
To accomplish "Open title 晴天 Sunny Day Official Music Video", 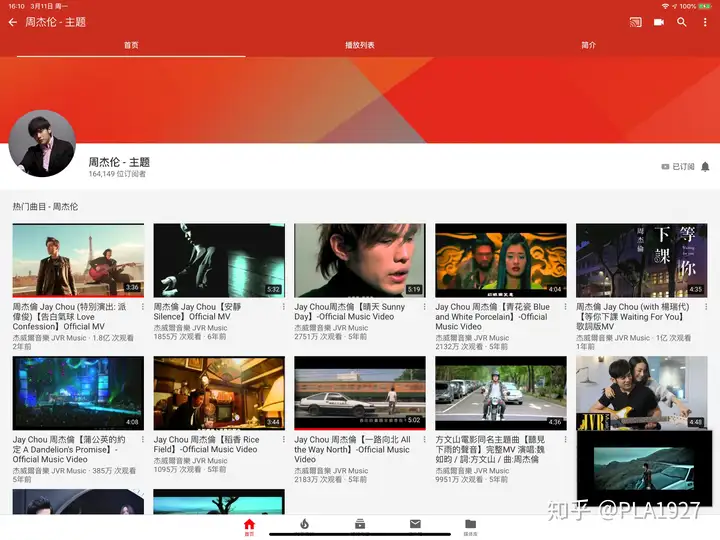I will tap(350, 311).
